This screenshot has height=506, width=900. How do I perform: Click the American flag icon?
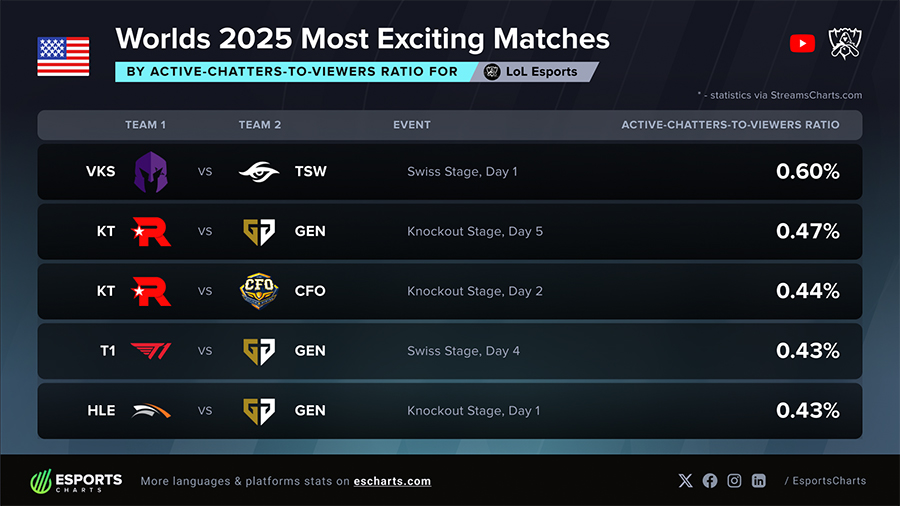(63, 57)
